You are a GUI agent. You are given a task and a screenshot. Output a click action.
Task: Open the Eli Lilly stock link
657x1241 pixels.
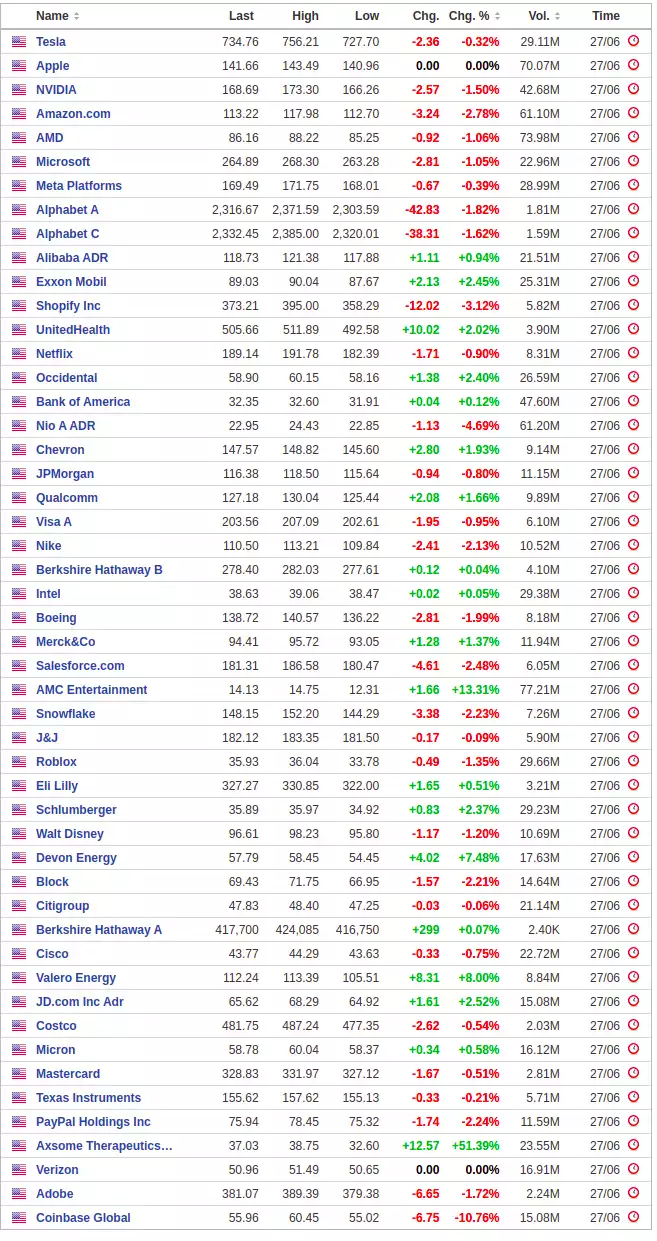click(57, 786)
